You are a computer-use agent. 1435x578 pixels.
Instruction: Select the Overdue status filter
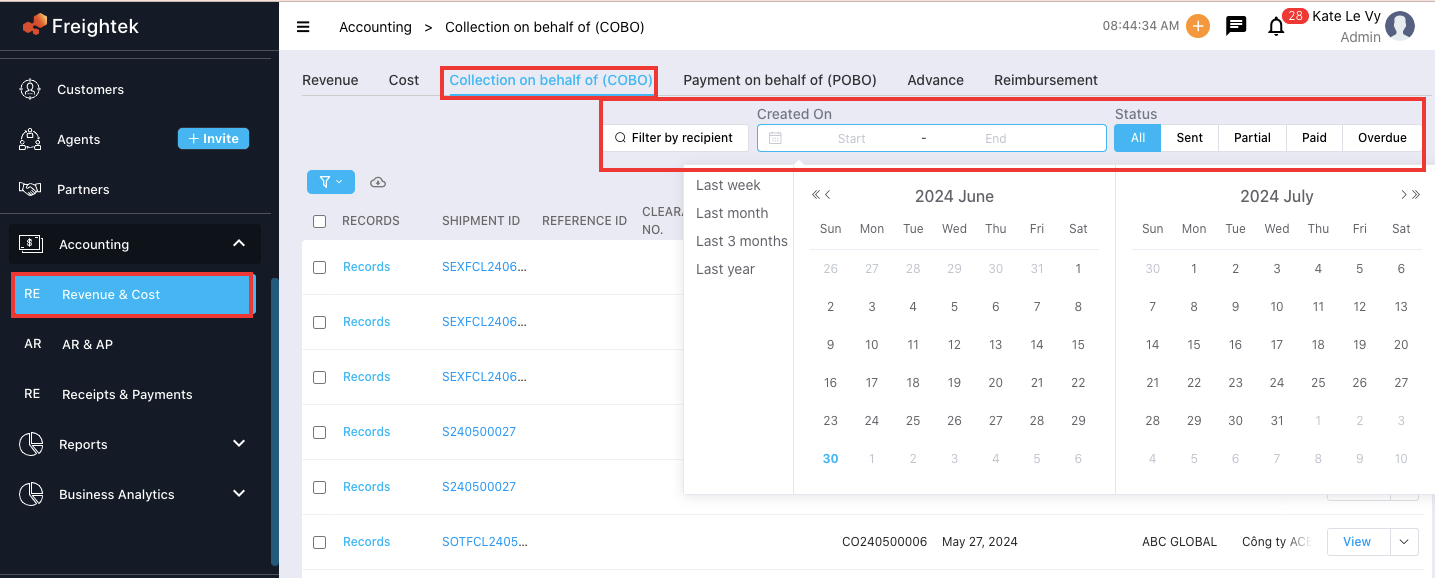tap(1382, 138)
